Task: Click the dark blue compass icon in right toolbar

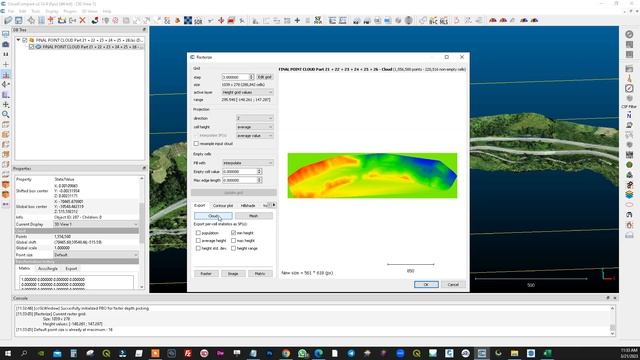Action: click(629, 88)
